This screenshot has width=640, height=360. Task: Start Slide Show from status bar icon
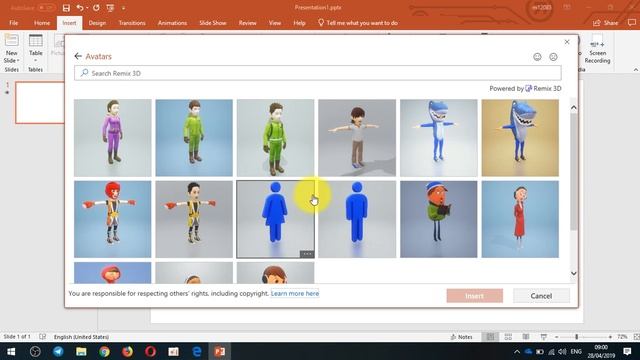click(543, 337)
